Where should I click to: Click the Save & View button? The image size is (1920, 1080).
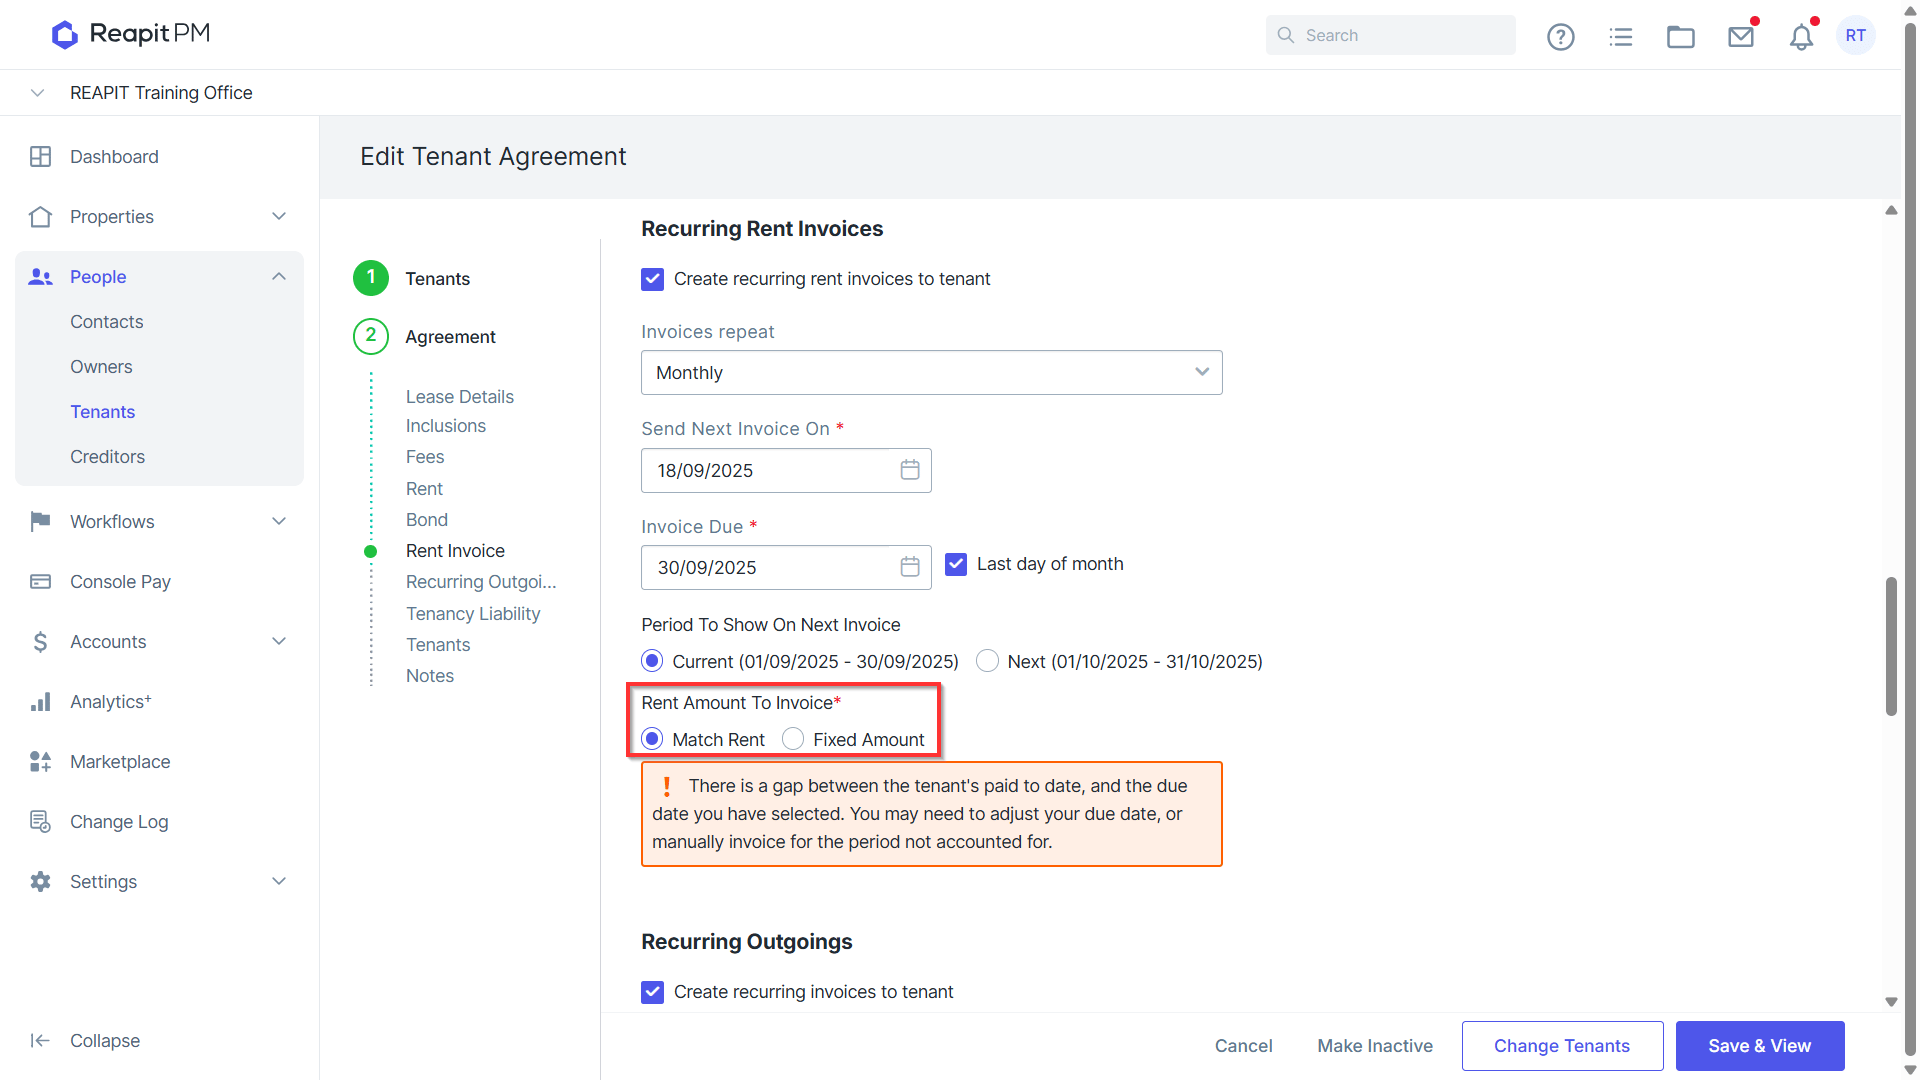(x=1759, y=1046)
